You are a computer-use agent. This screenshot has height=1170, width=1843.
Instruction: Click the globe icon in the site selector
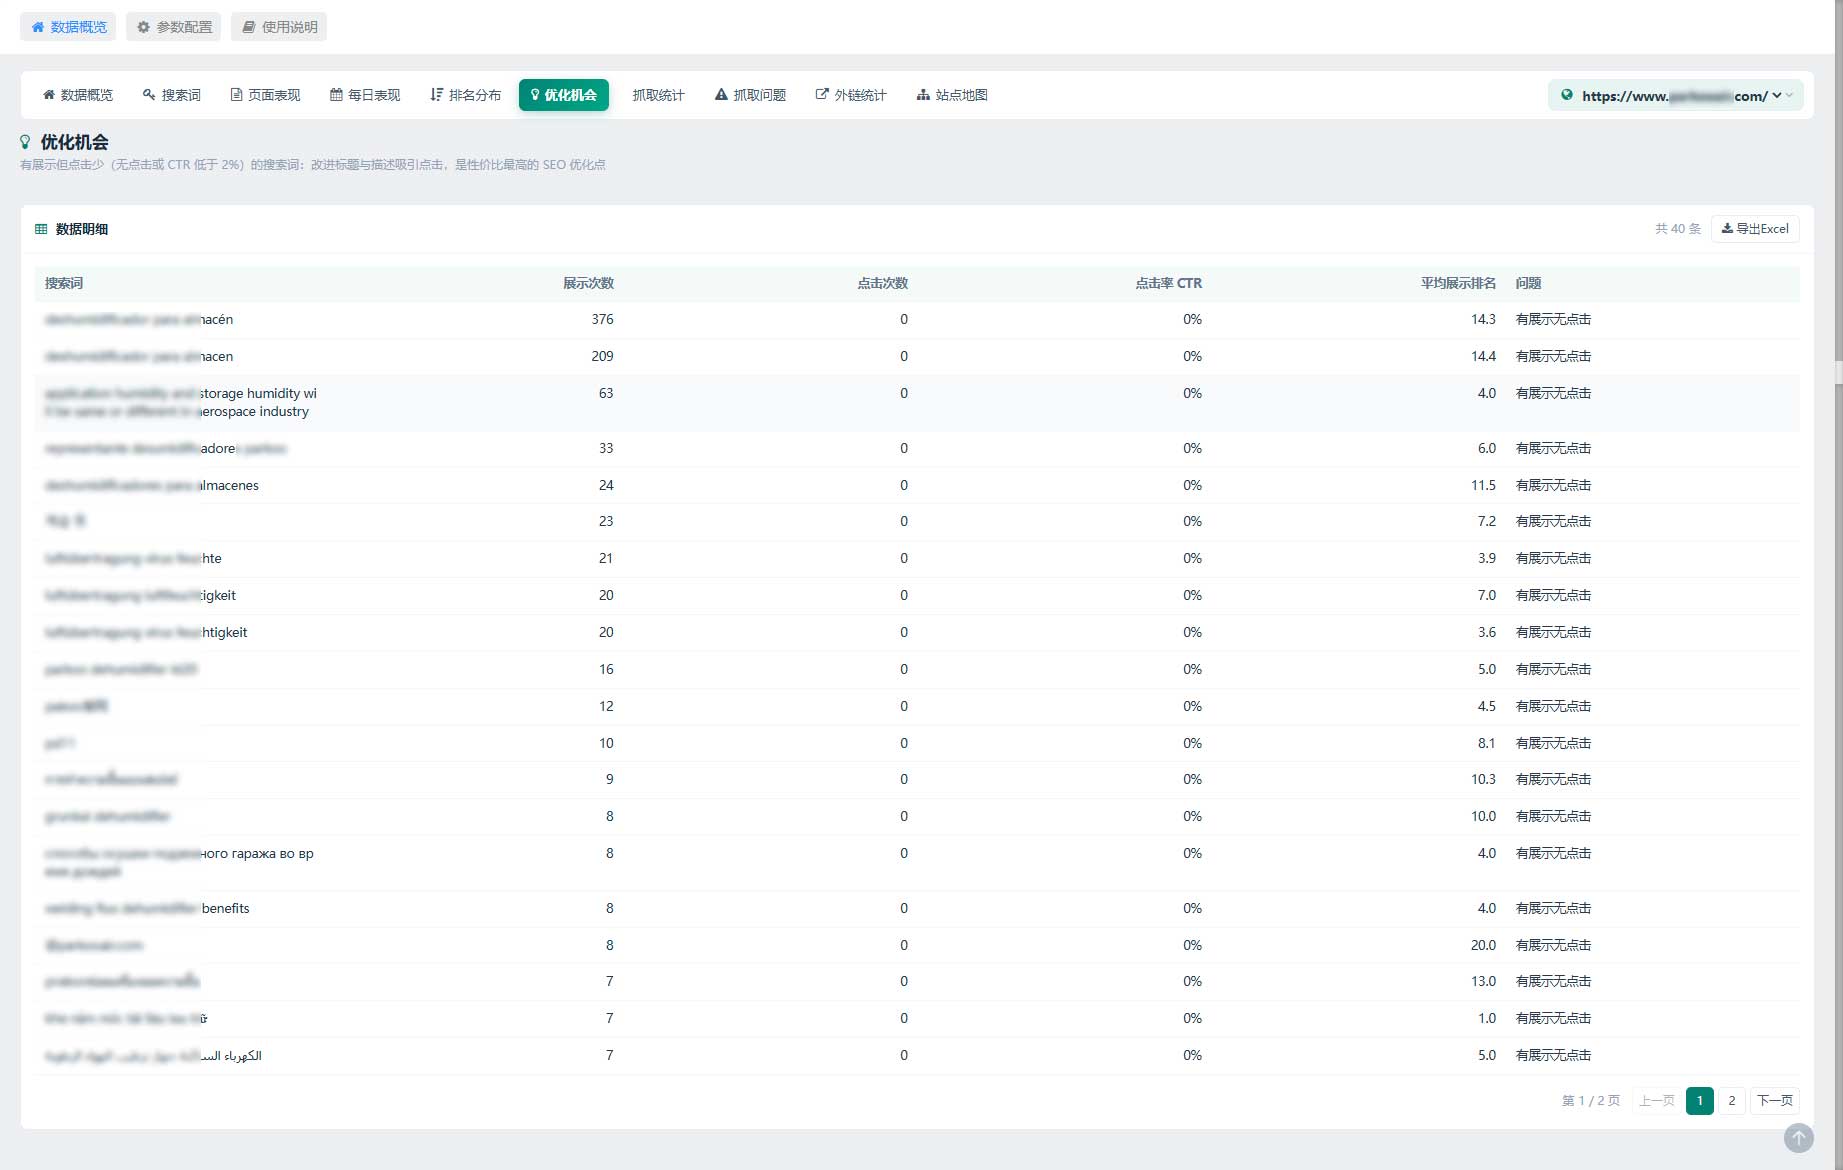point(1567,95)
